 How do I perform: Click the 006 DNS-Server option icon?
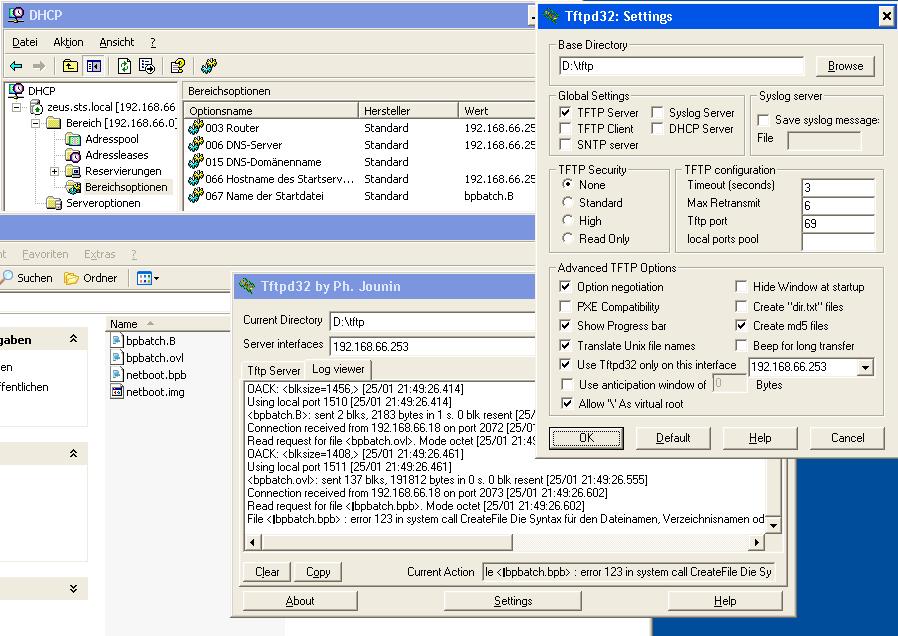(196, 145)
